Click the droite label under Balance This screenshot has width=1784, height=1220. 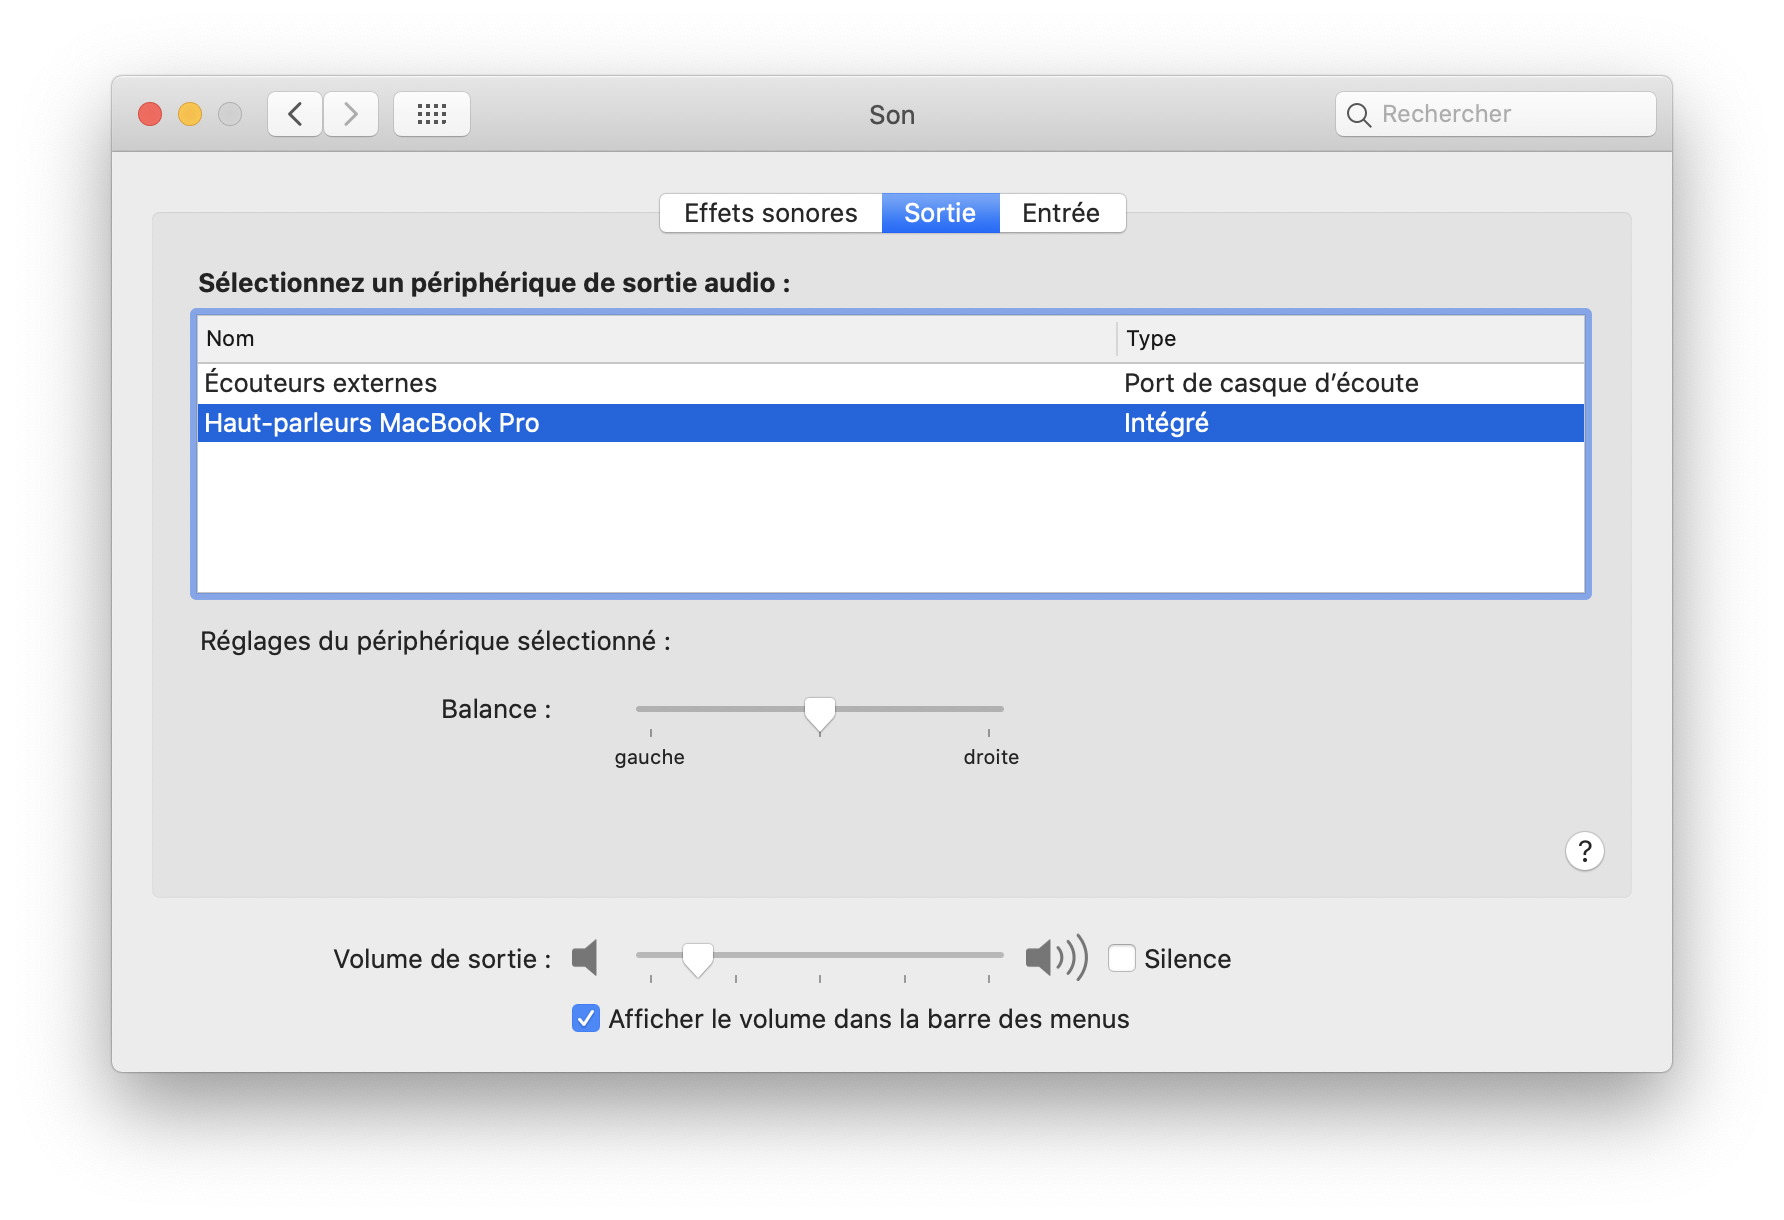click(991, 757)
